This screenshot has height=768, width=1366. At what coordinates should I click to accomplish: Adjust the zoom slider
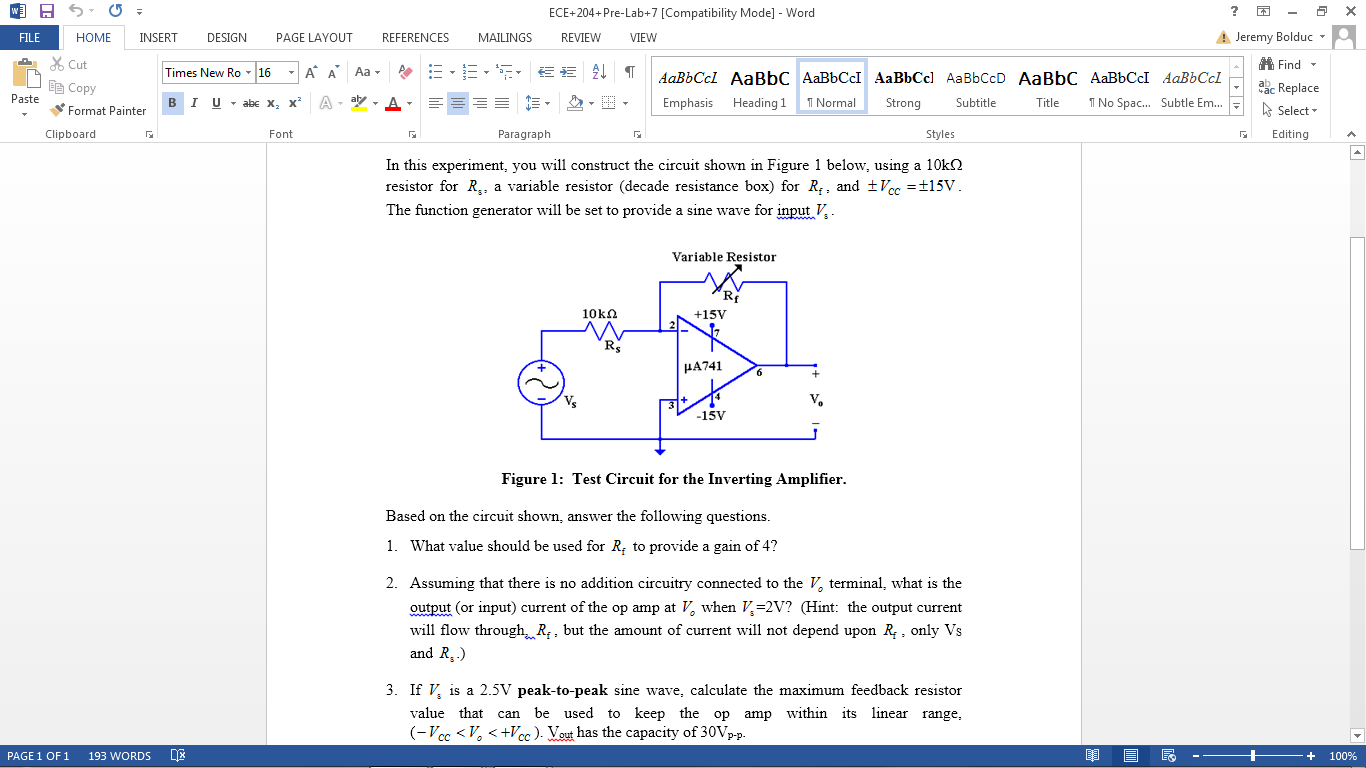[1253, 756]
